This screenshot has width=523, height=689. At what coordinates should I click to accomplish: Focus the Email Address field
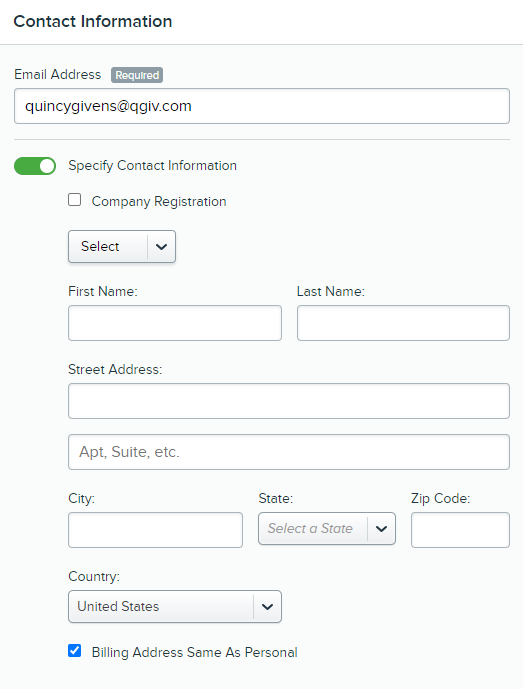coord(262,106)
